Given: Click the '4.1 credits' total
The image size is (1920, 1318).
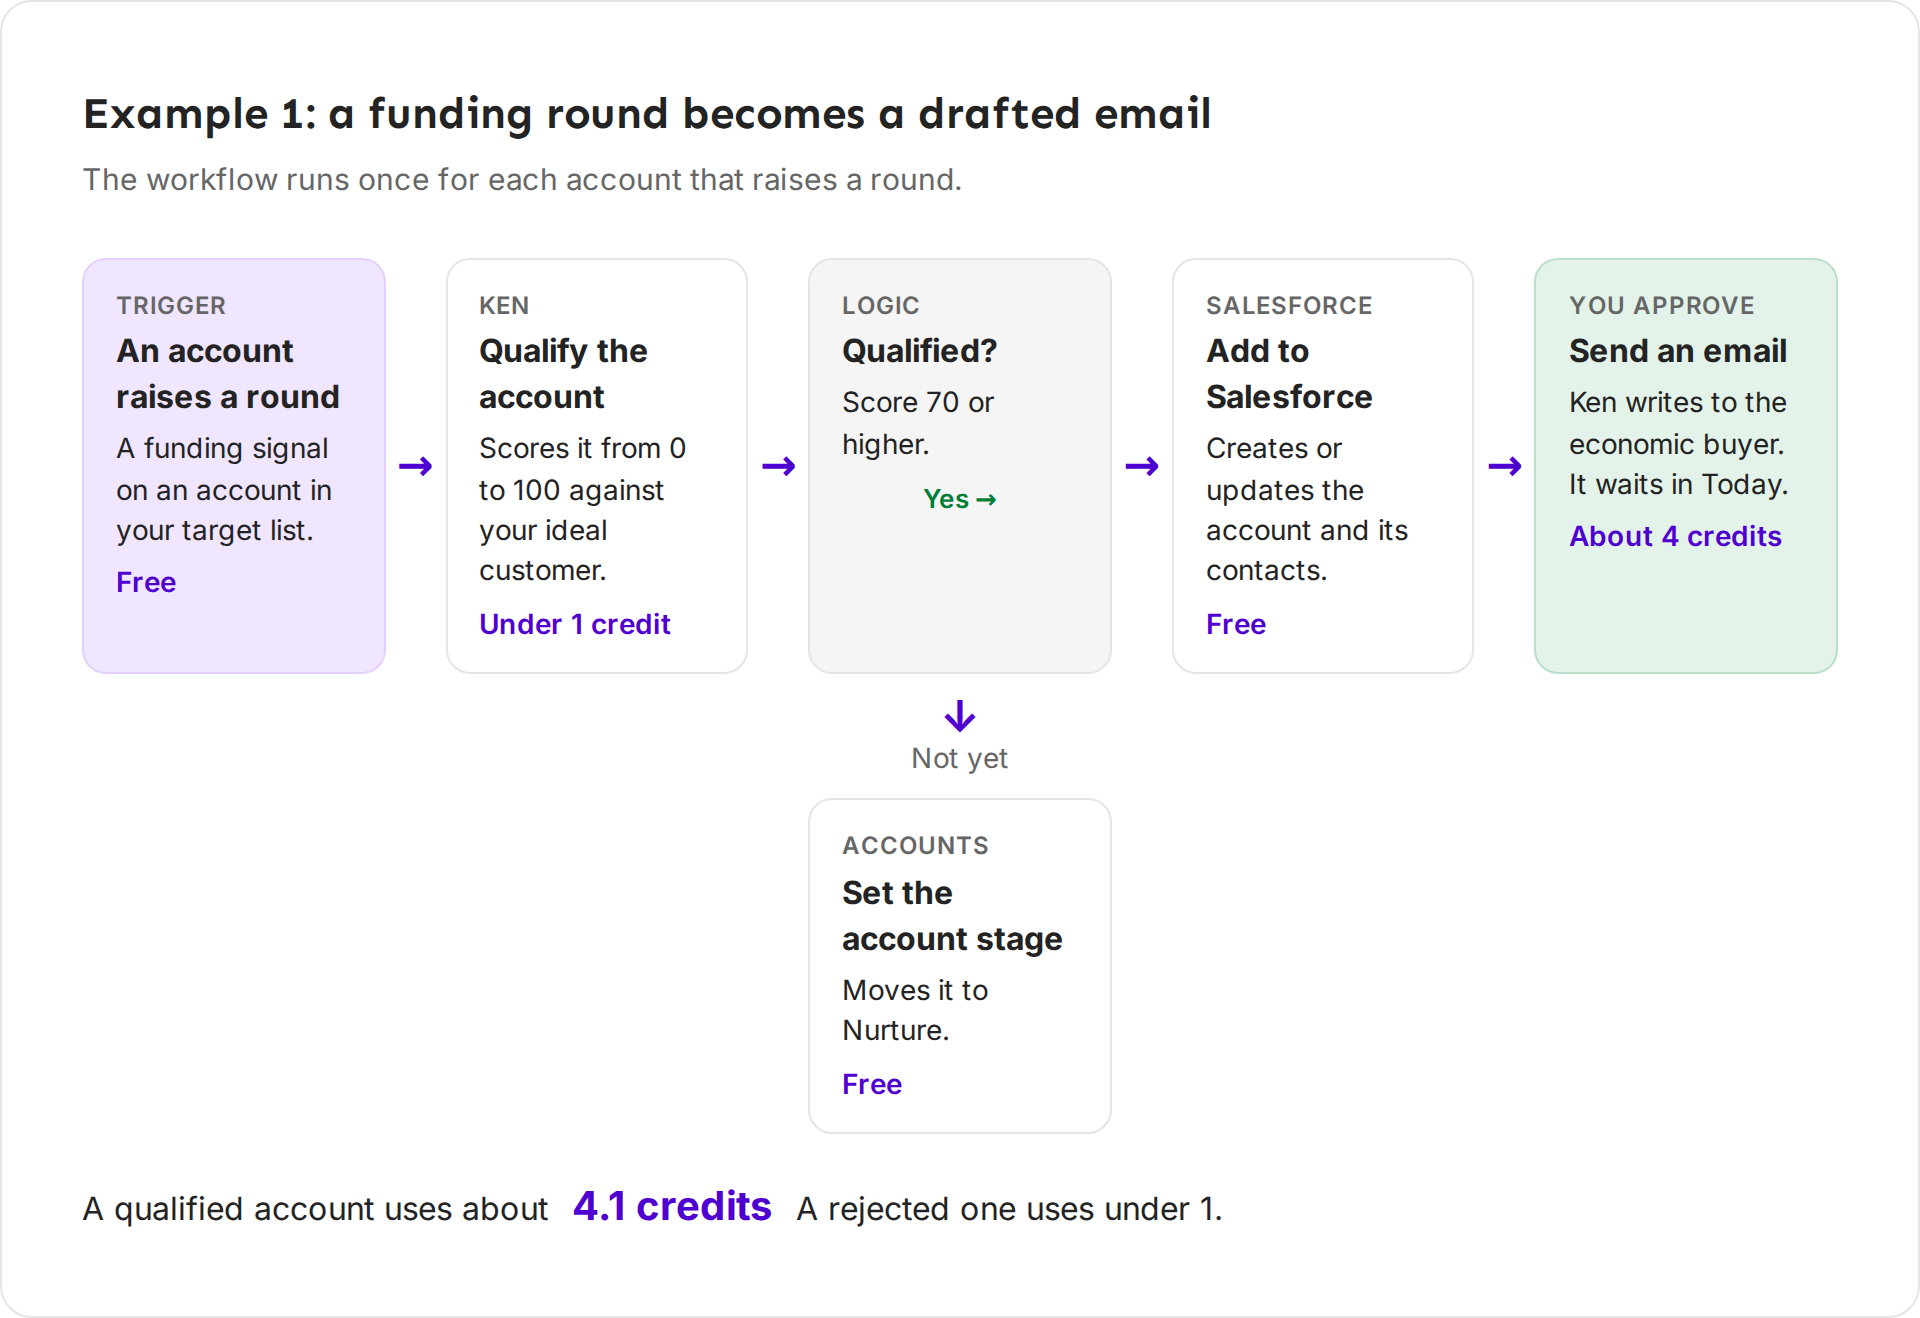Looking at the screenshot, I should [672, 1206].
